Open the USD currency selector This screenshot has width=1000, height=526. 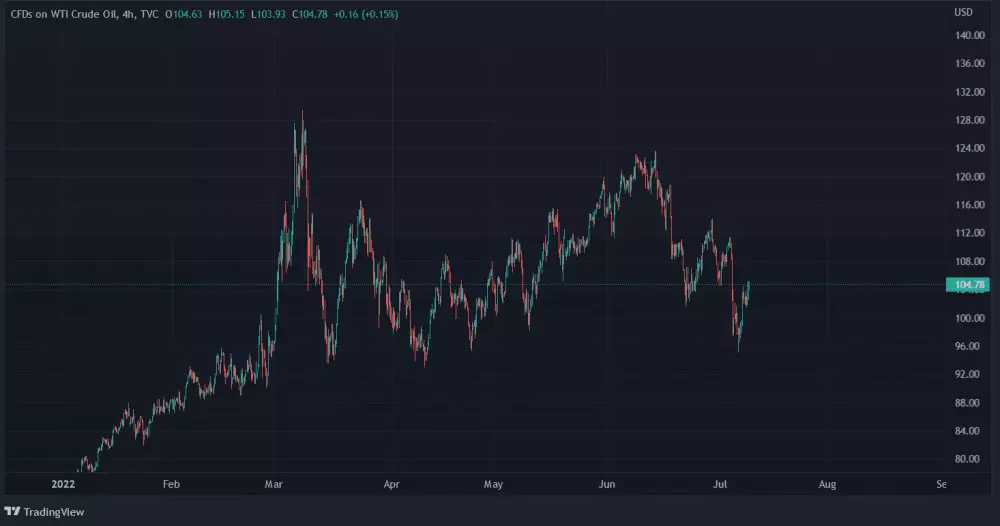click(963, 12)
